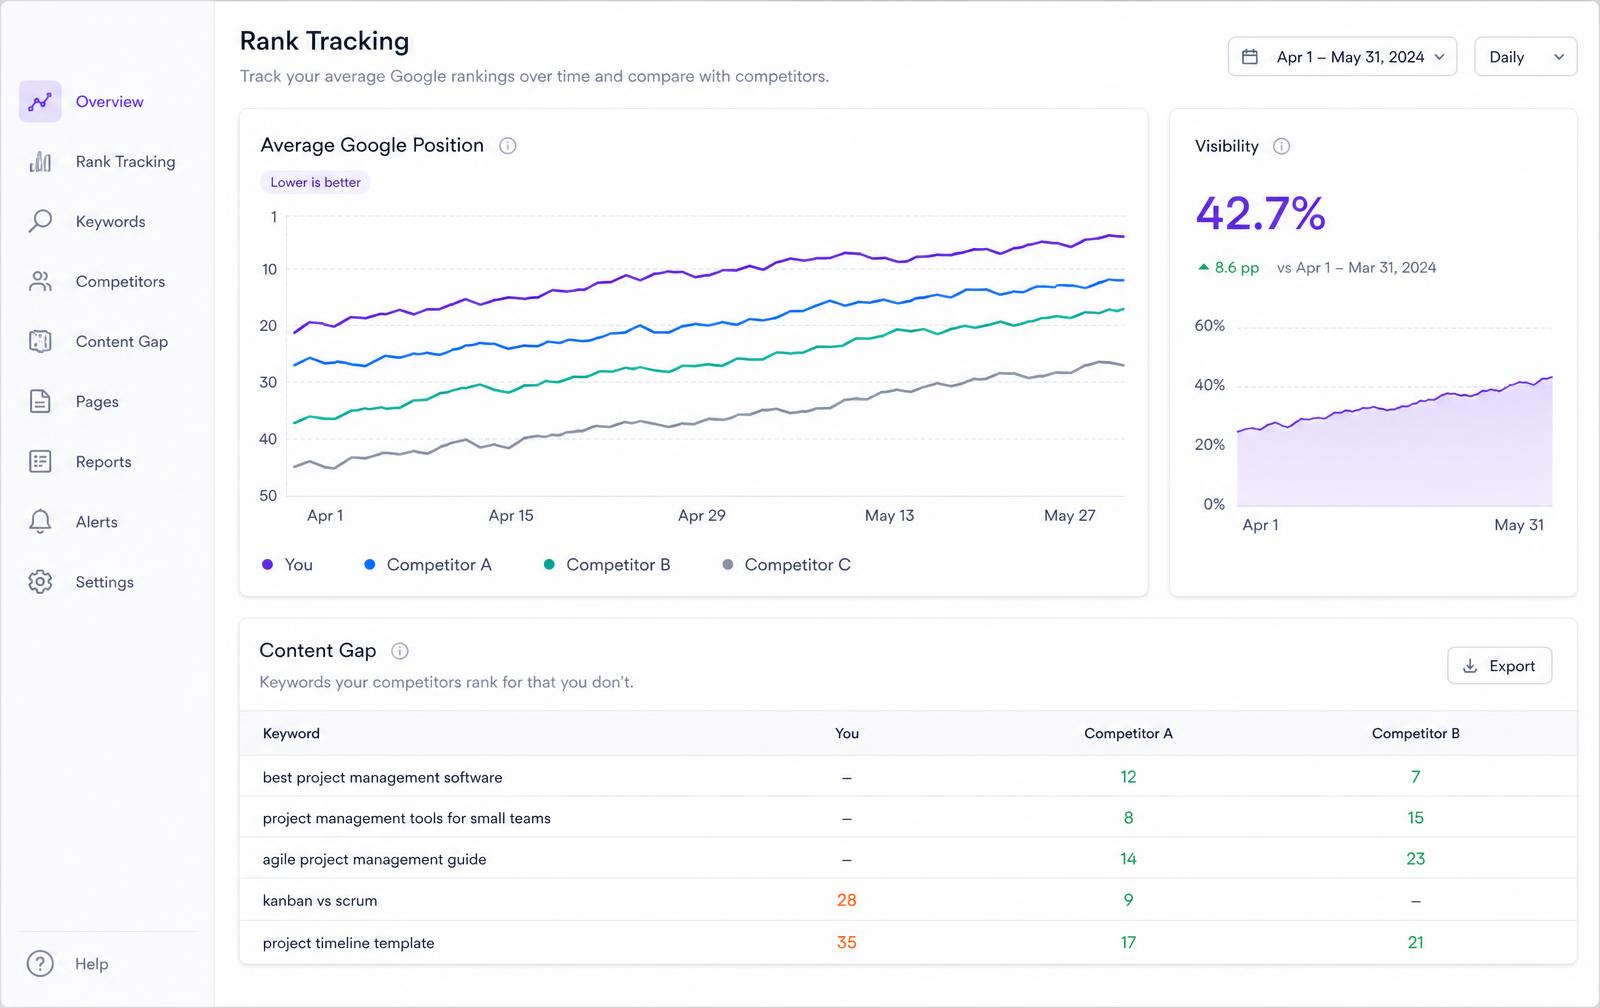The image size is (1600, 1008).
Task: Expand the Daily interval dropdown
Action: (1525, 57)
